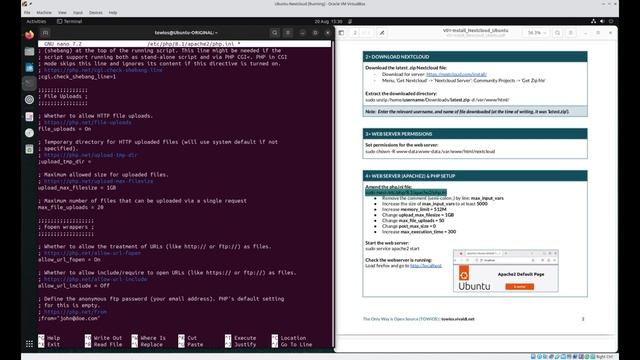
Task: Open search in the Terminal header bar
Action: [275, 33]
